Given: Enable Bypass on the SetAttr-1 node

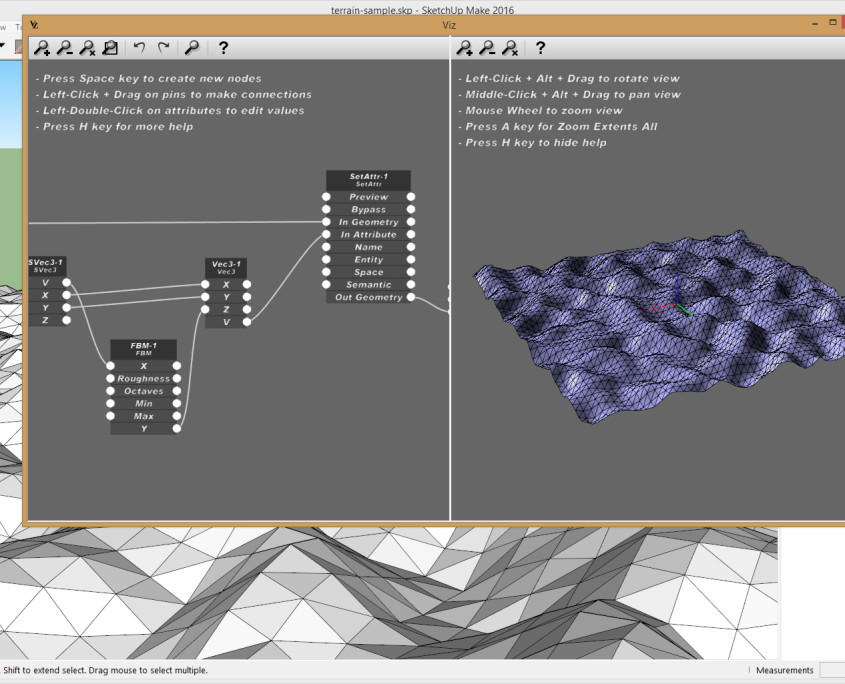Looking at the screenshot, I should 326,209.
